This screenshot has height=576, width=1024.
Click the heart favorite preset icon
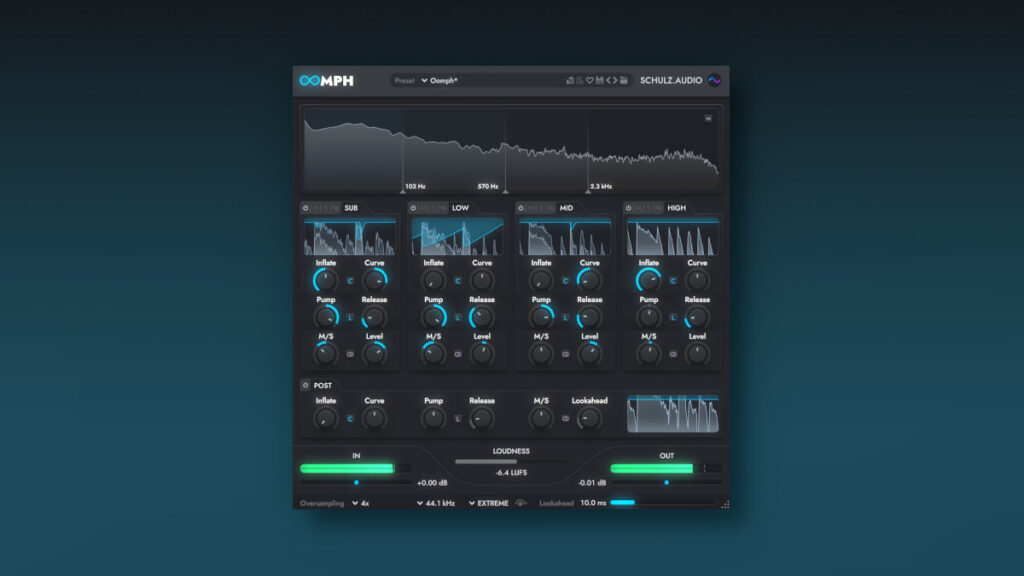pos(590,81)
